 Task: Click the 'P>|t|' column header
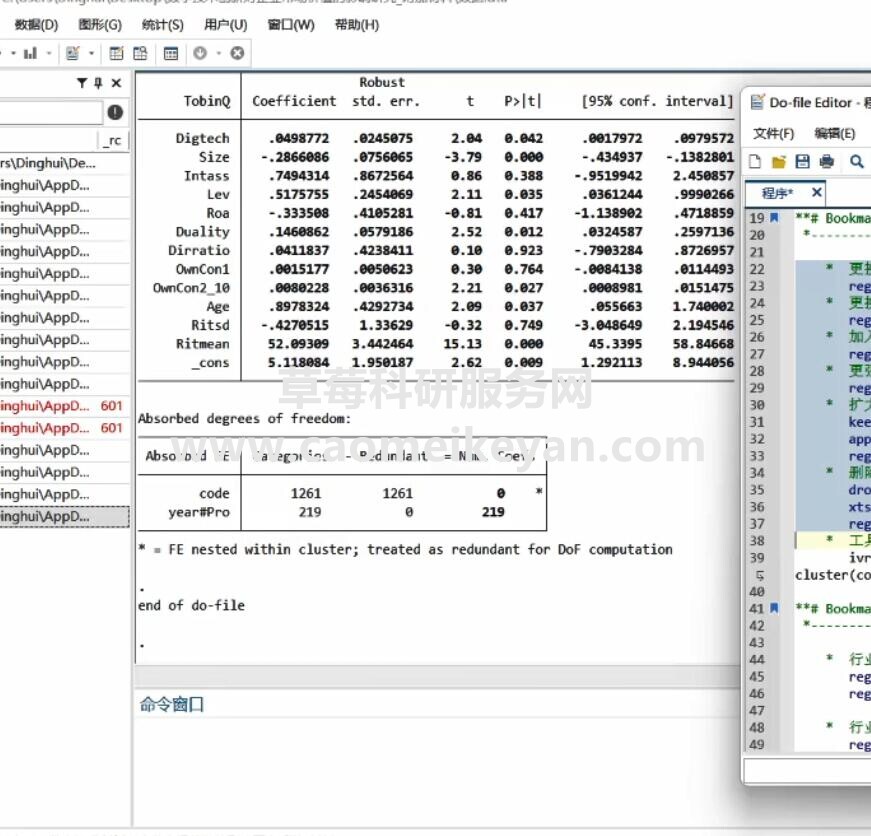click(x=522, y=101)
